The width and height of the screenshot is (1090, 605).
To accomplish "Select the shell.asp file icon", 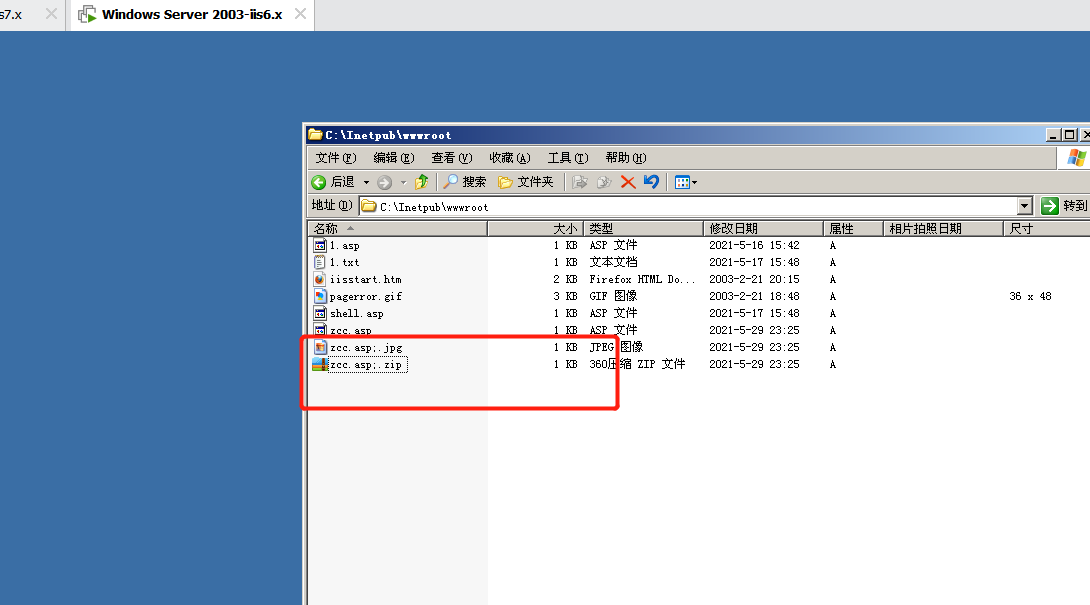I will (x=320, y=314).
